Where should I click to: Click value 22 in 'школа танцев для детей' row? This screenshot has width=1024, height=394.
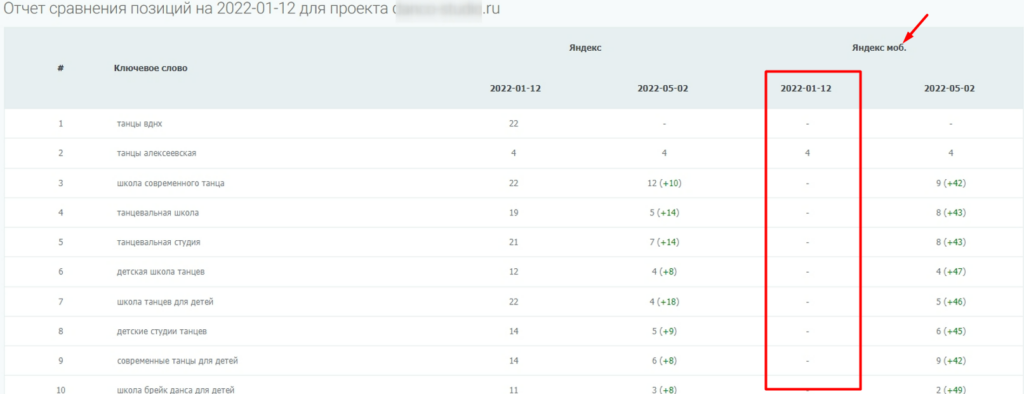coord(514,302)
